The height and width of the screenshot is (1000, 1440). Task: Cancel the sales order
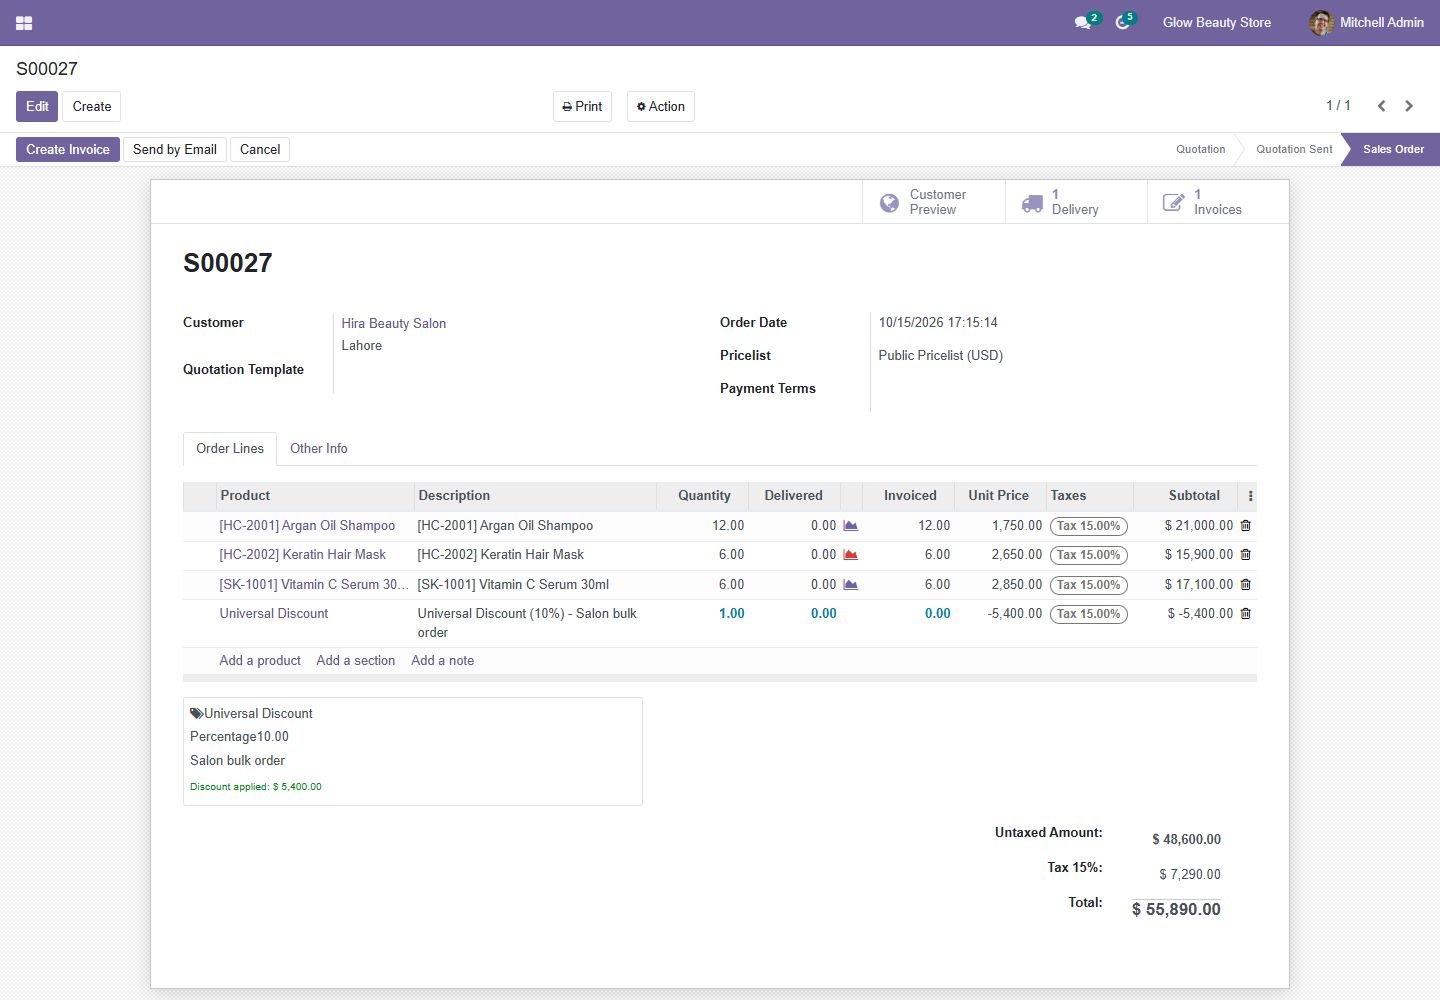(x=260, y=149)
